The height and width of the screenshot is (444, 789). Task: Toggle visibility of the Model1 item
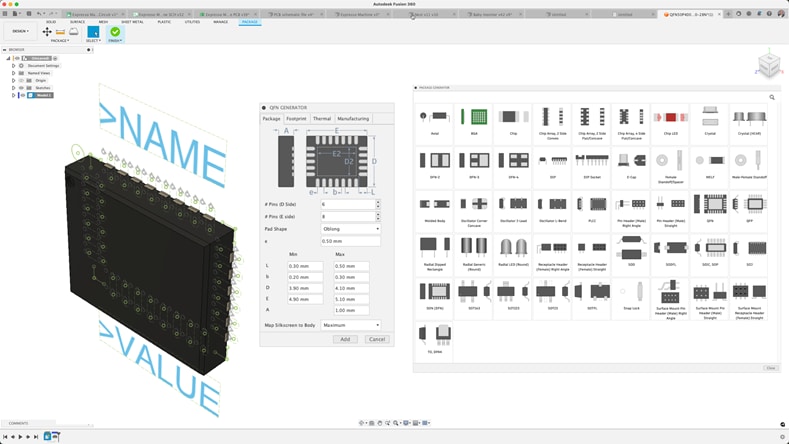click(x=23, y=95)
